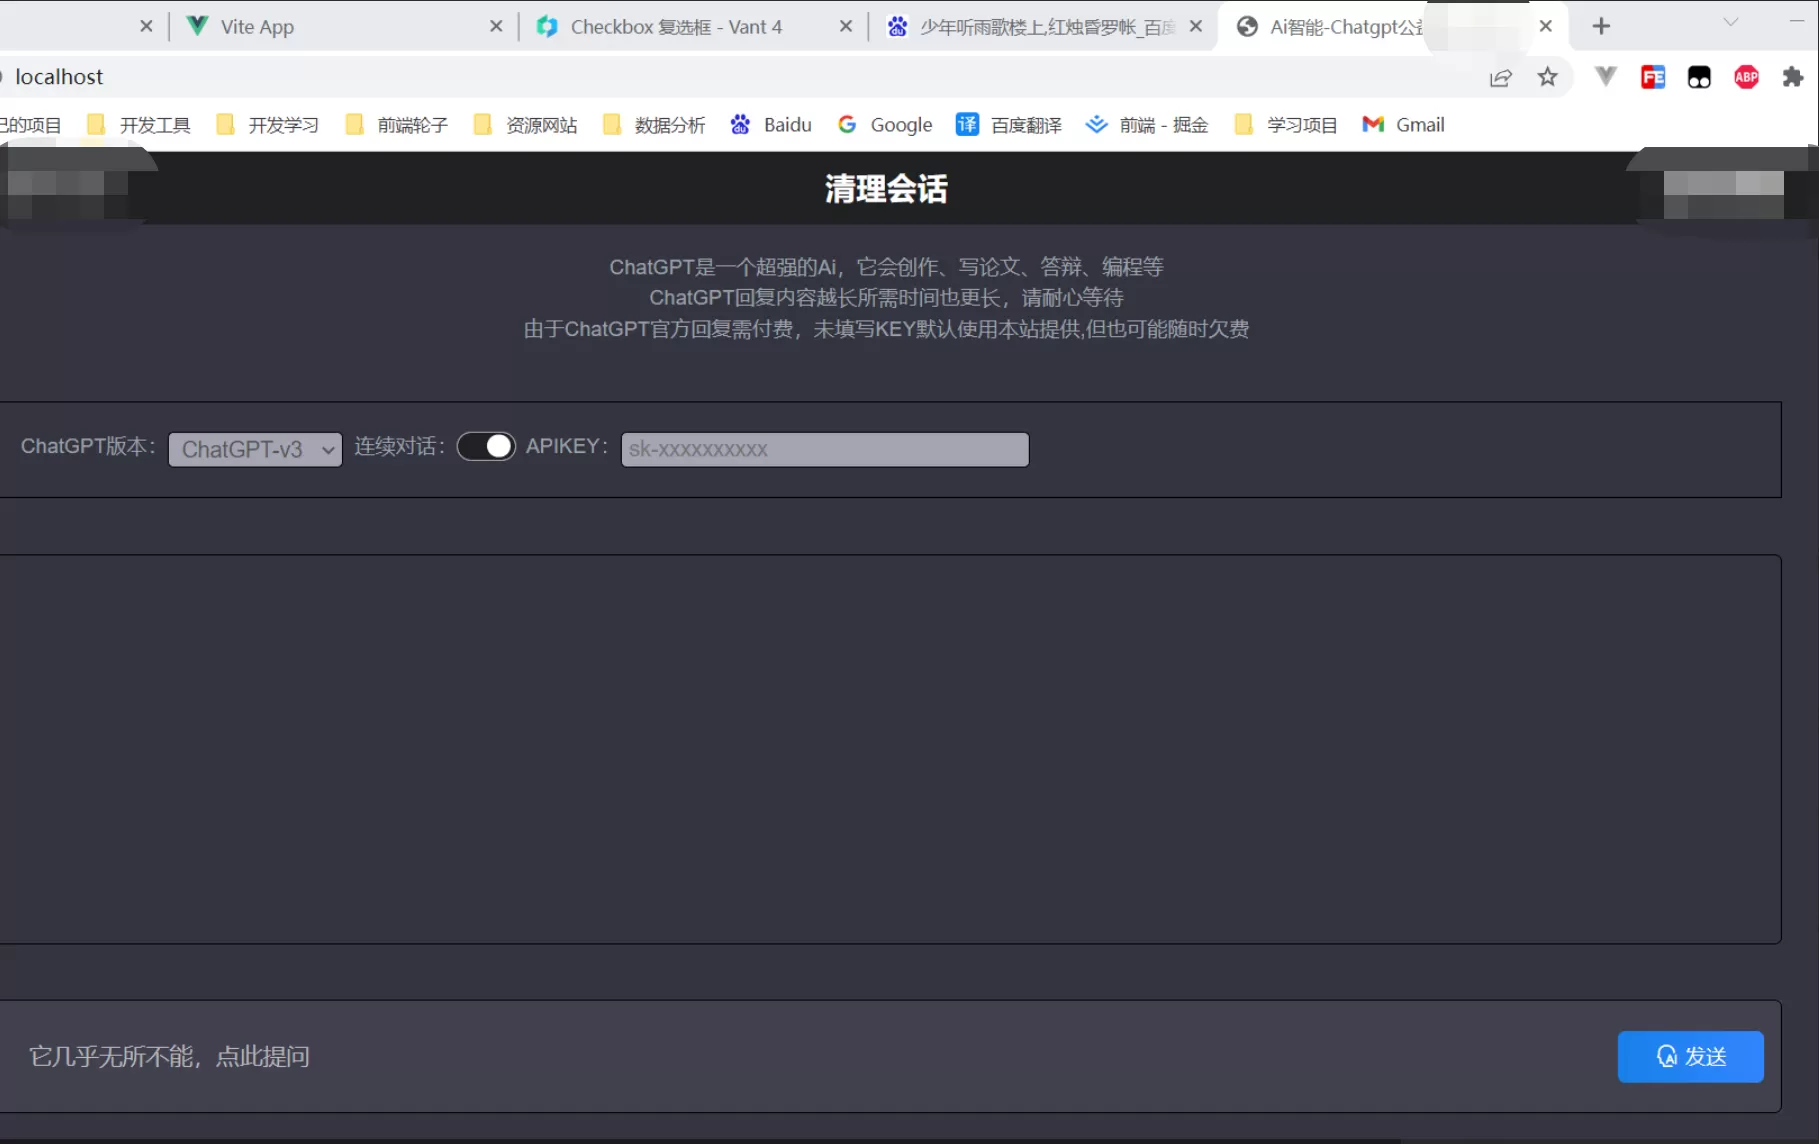Open the Gmail bookmark
The height and width of the screenshot is (1144, 1819).
pos(1404,125)
